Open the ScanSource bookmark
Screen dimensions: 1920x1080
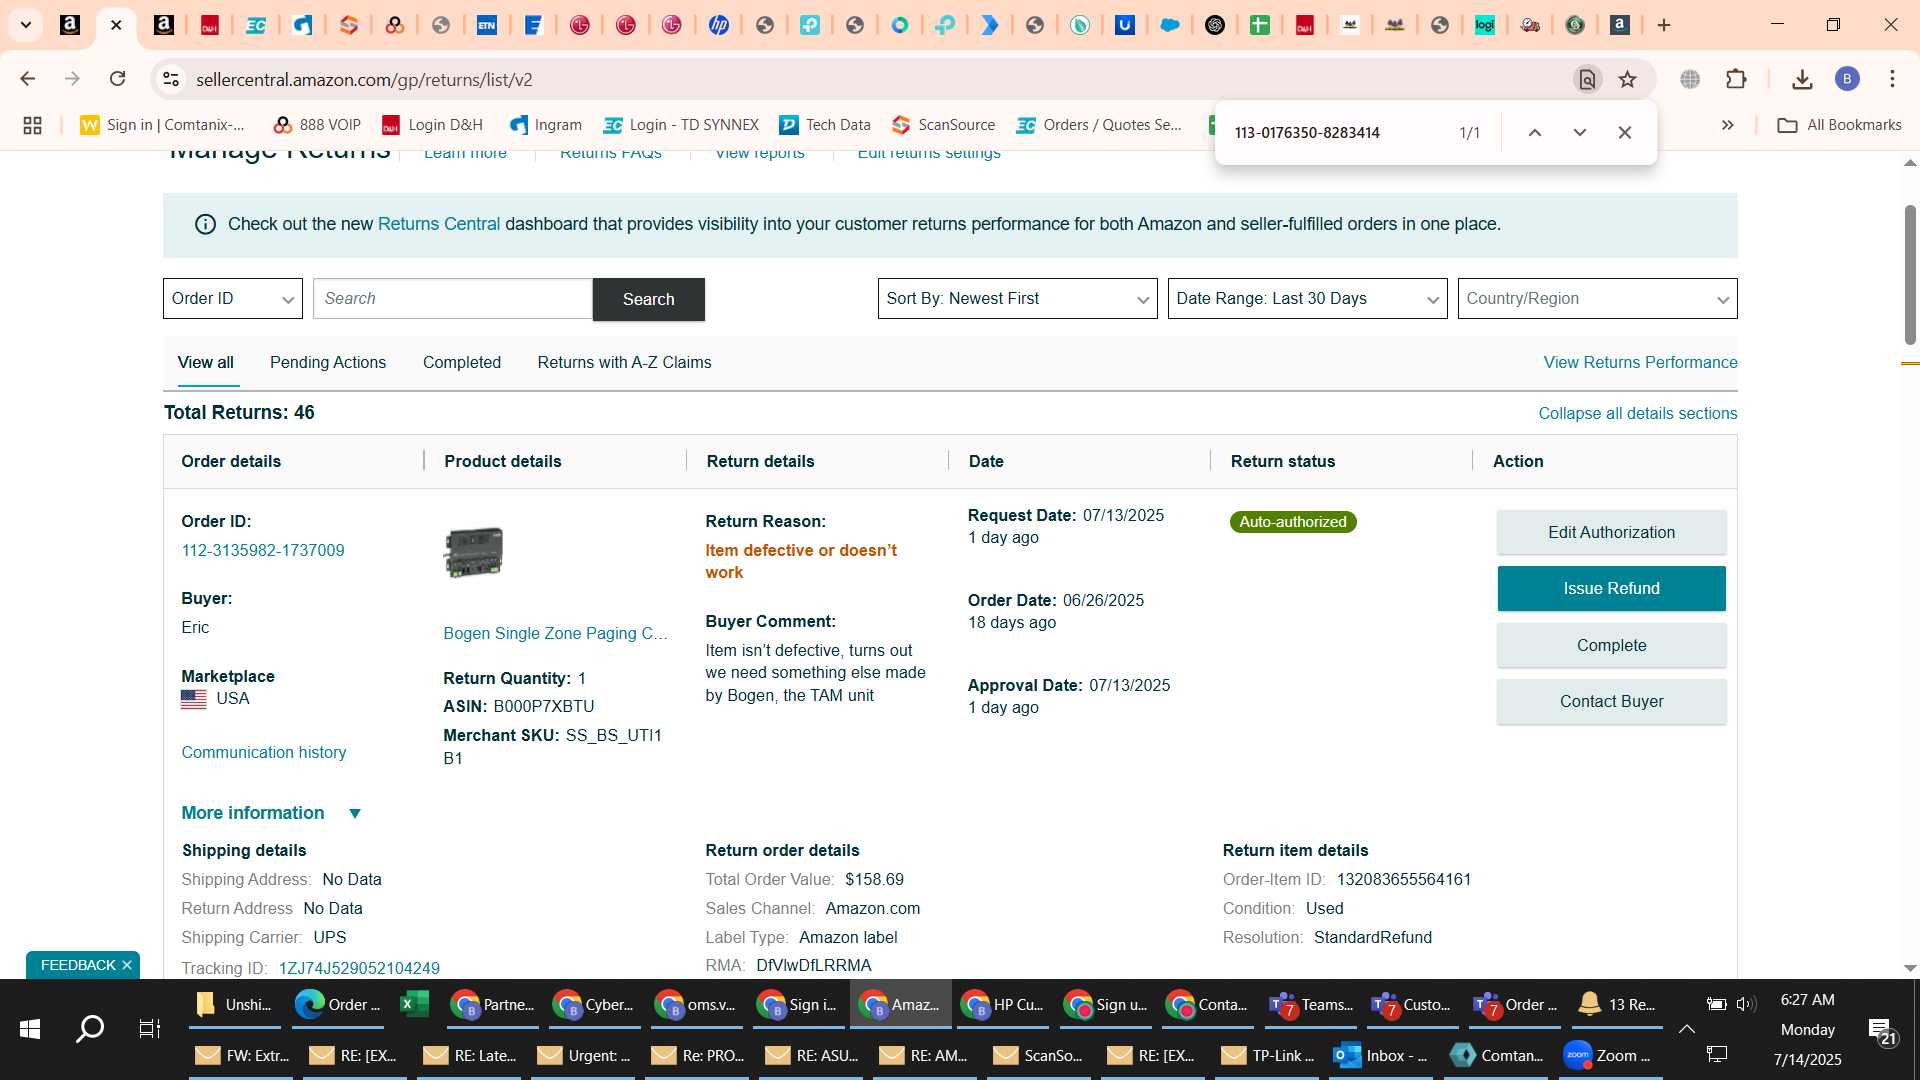tap(943, 125)
